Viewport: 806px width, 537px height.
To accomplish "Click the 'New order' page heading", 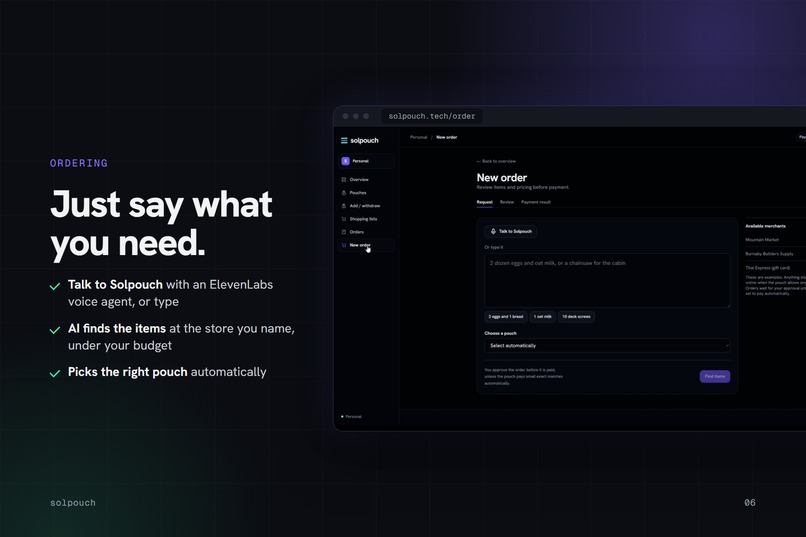I will (502, 178).
